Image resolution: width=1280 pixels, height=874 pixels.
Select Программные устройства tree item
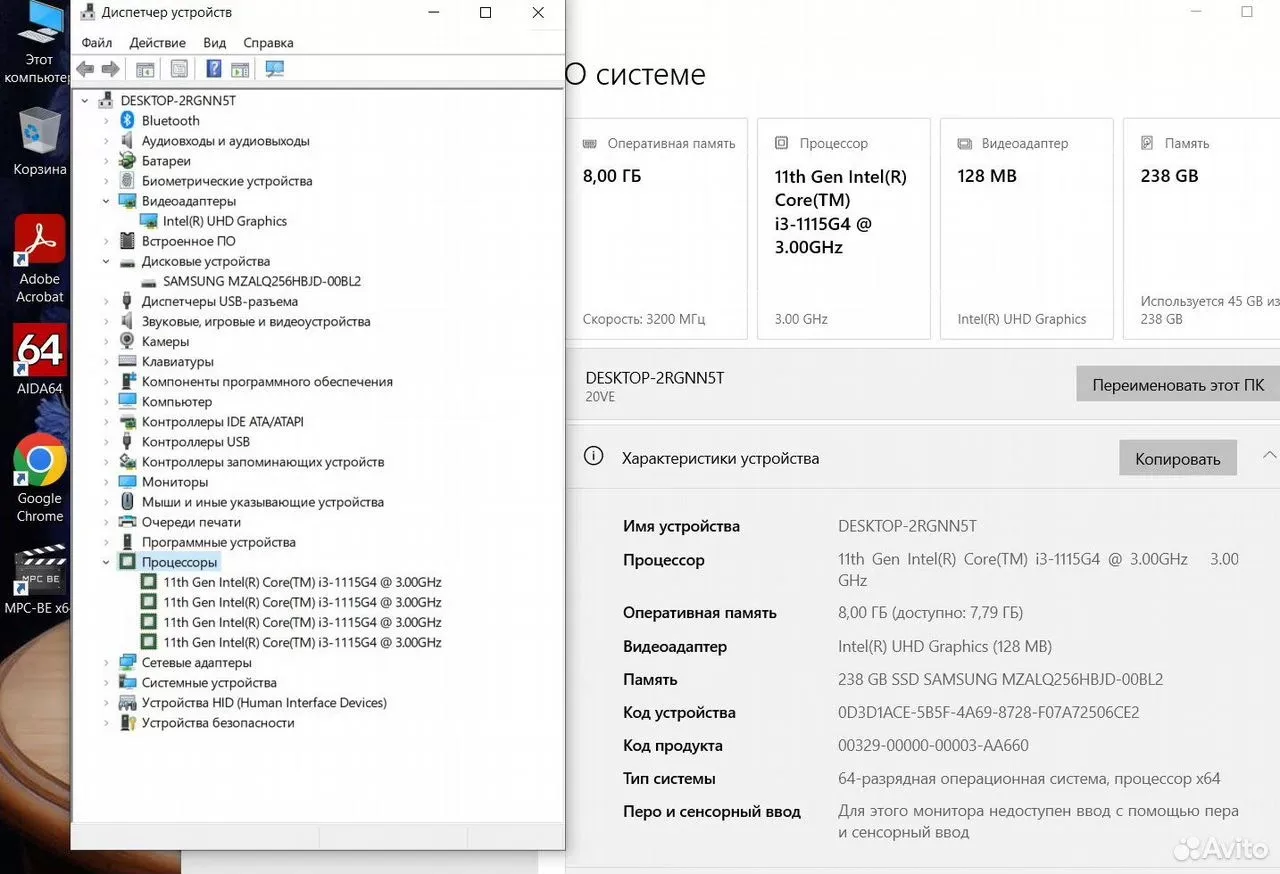click(219, 542)
